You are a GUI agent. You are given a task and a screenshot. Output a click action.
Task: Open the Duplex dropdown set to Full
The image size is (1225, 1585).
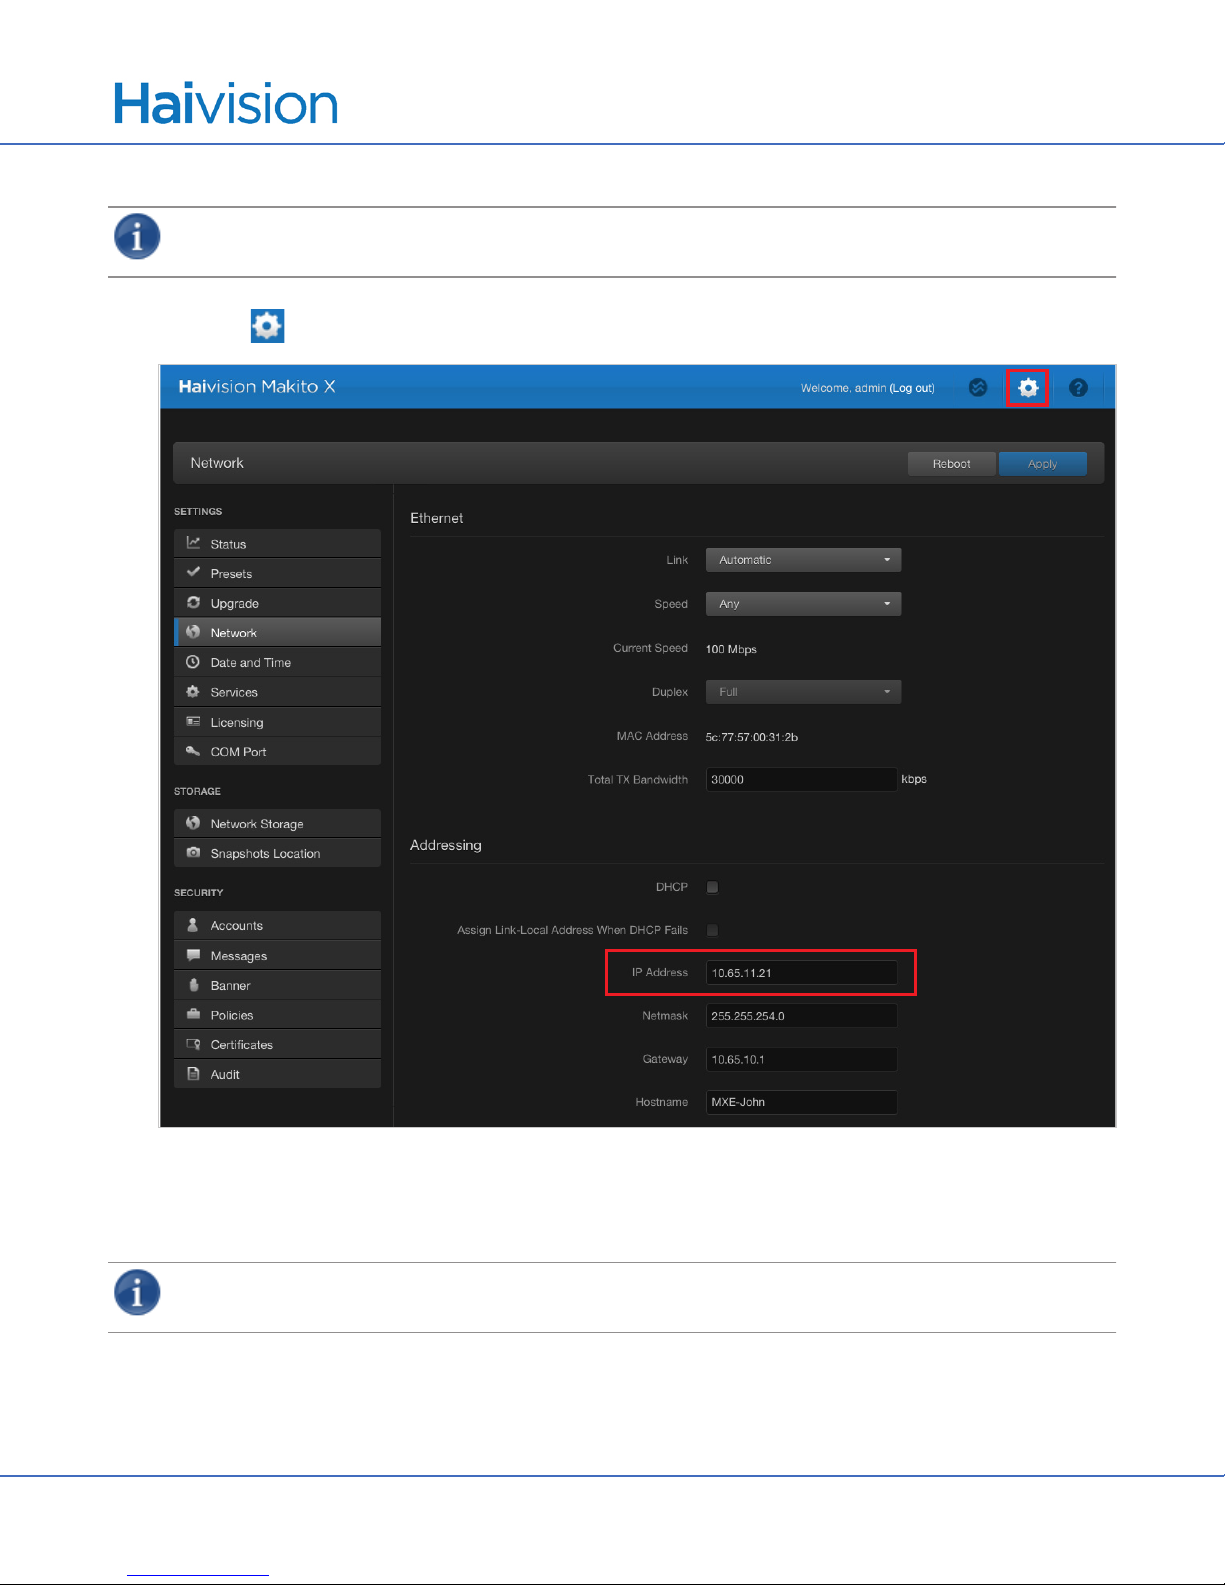[803, 692]
